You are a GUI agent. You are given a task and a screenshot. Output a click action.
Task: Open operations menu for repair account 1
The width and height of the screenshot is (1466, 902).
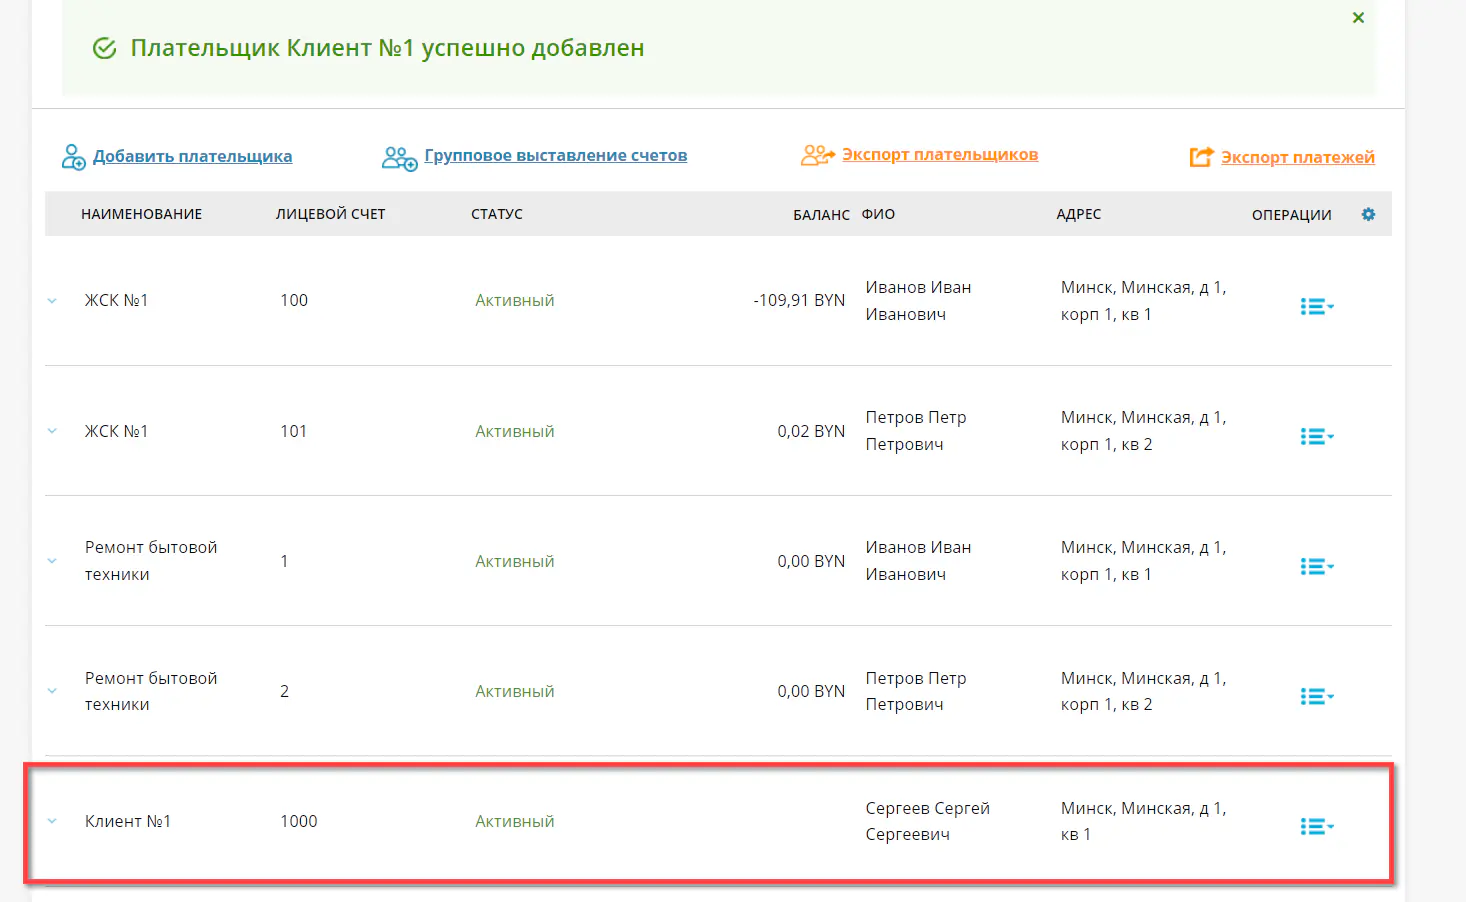point(1316,566)
